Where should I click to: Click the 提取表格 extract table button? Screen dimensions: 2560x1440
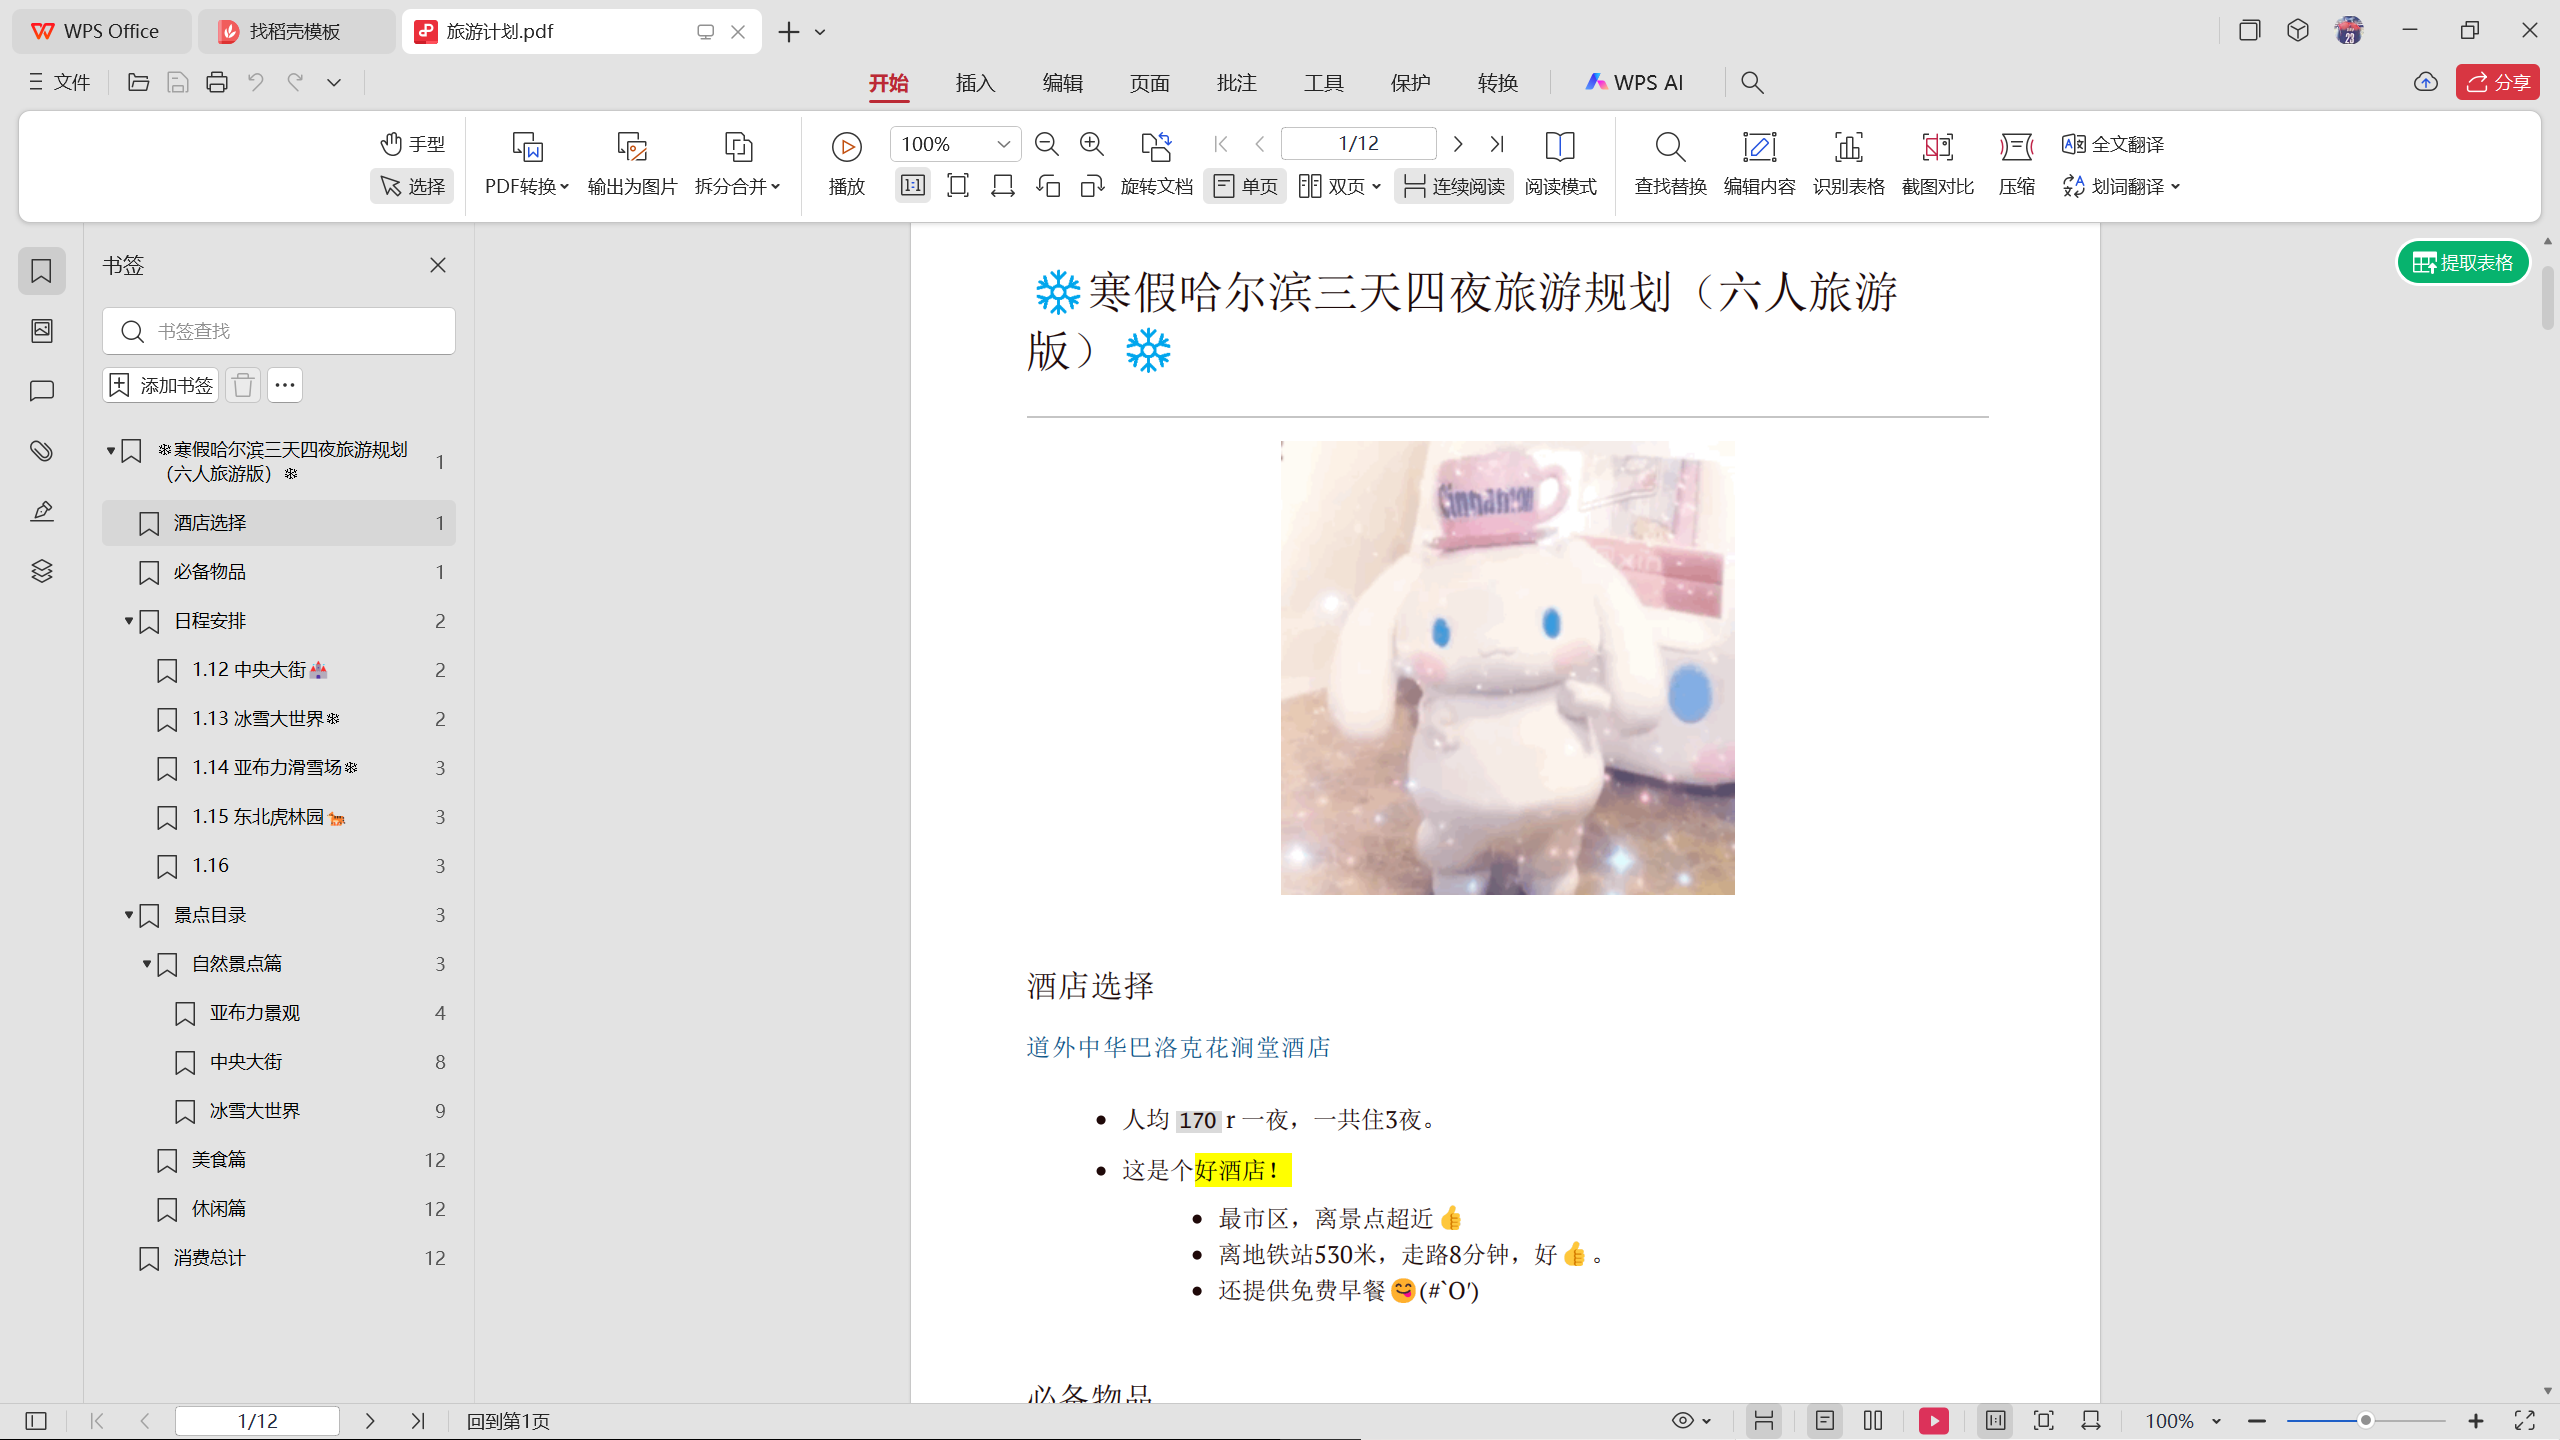click(2462, 263)
